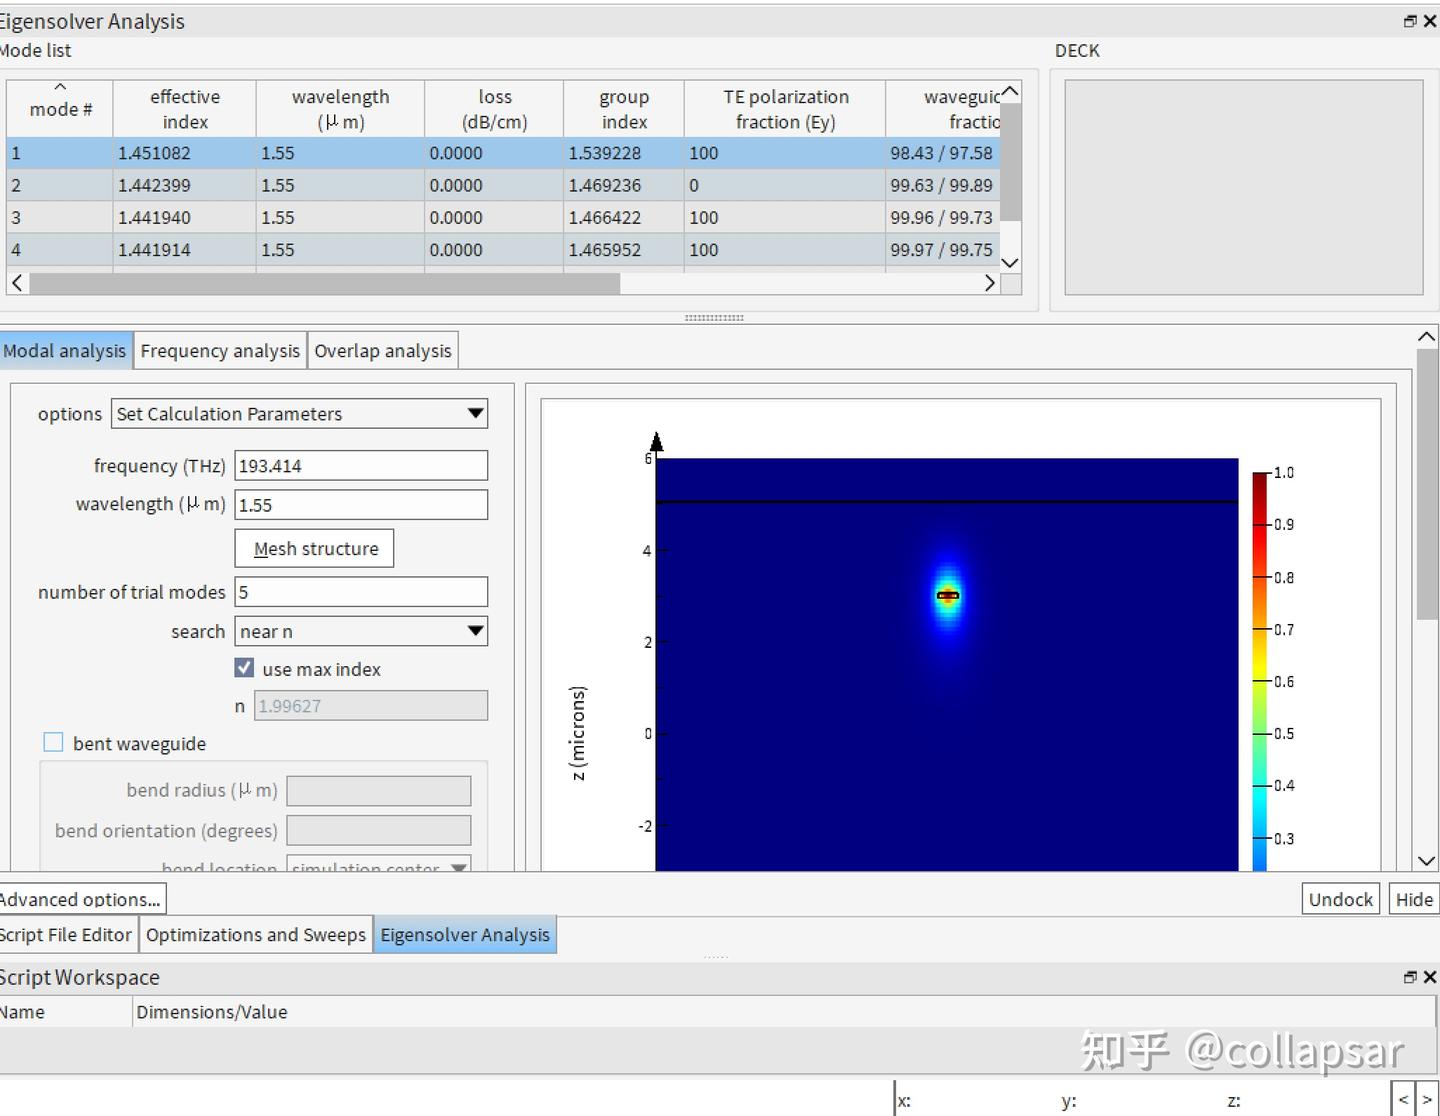This screenshot has width=1440, height=1116.
Task: Undock the Eigensolver Analysis panel
Action: (x=1340, y=898)
